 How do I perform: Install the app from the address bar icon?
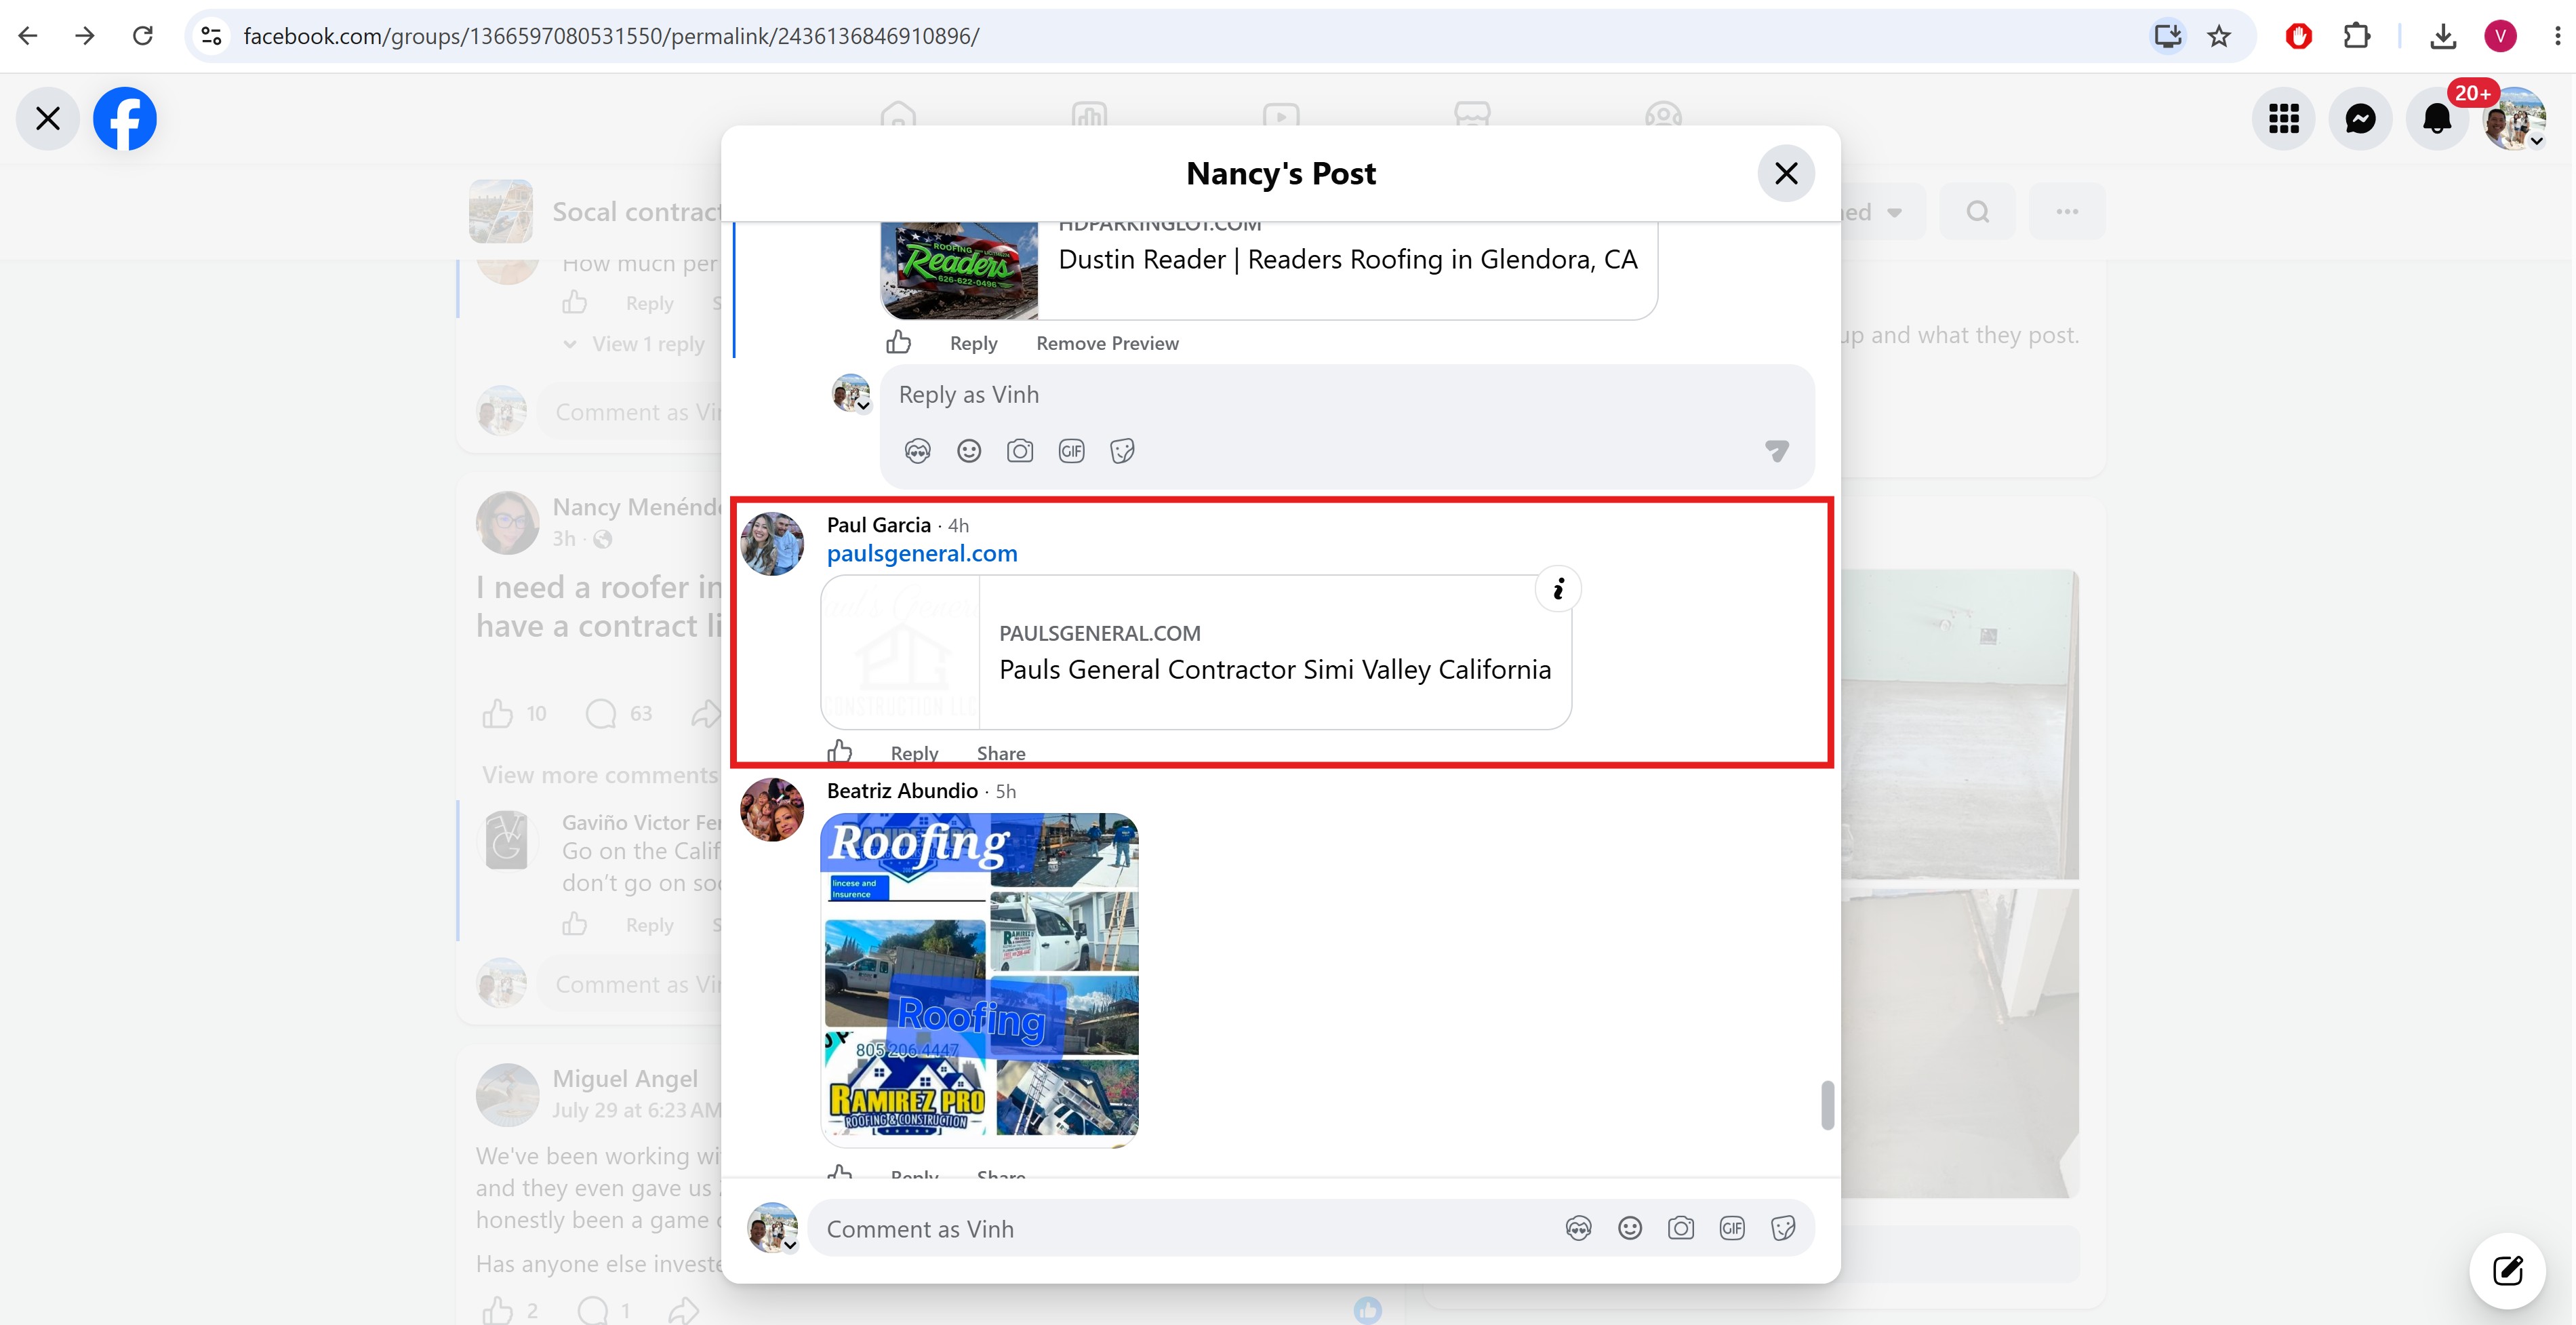pyautogui.click(x=2167, y=36)
